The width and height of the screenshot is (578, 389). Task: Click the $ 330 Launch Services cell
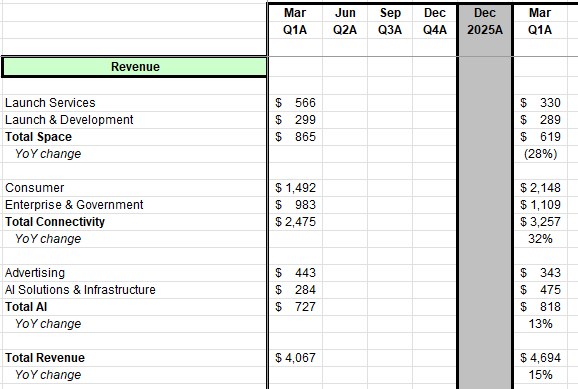point(540,103)
